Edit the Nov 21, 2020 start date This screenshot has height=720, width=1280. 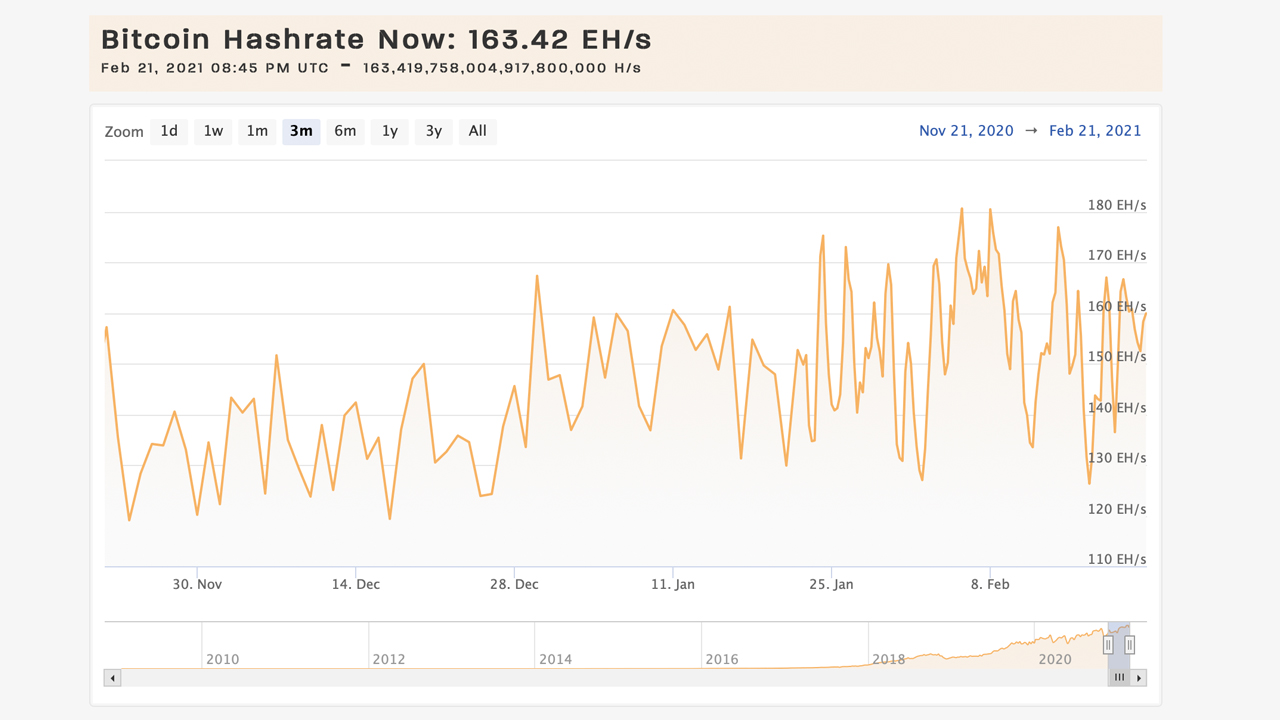tap(966, 131)
